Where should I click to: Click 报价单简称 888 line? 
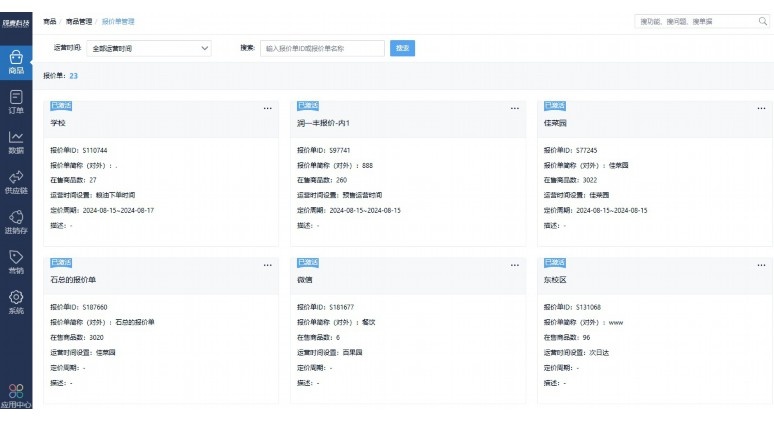click(x=335, y=165)
